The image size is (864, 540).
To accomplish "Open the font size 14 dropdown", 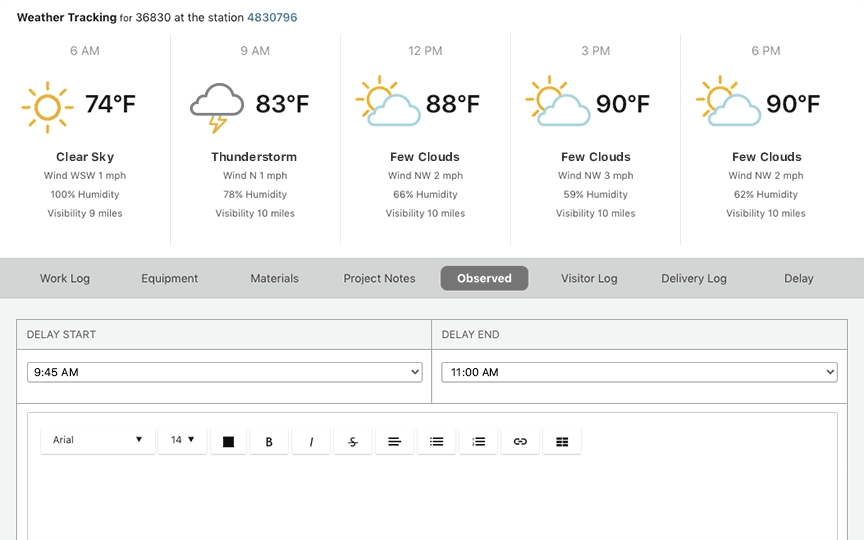I will tap(182, 440).
